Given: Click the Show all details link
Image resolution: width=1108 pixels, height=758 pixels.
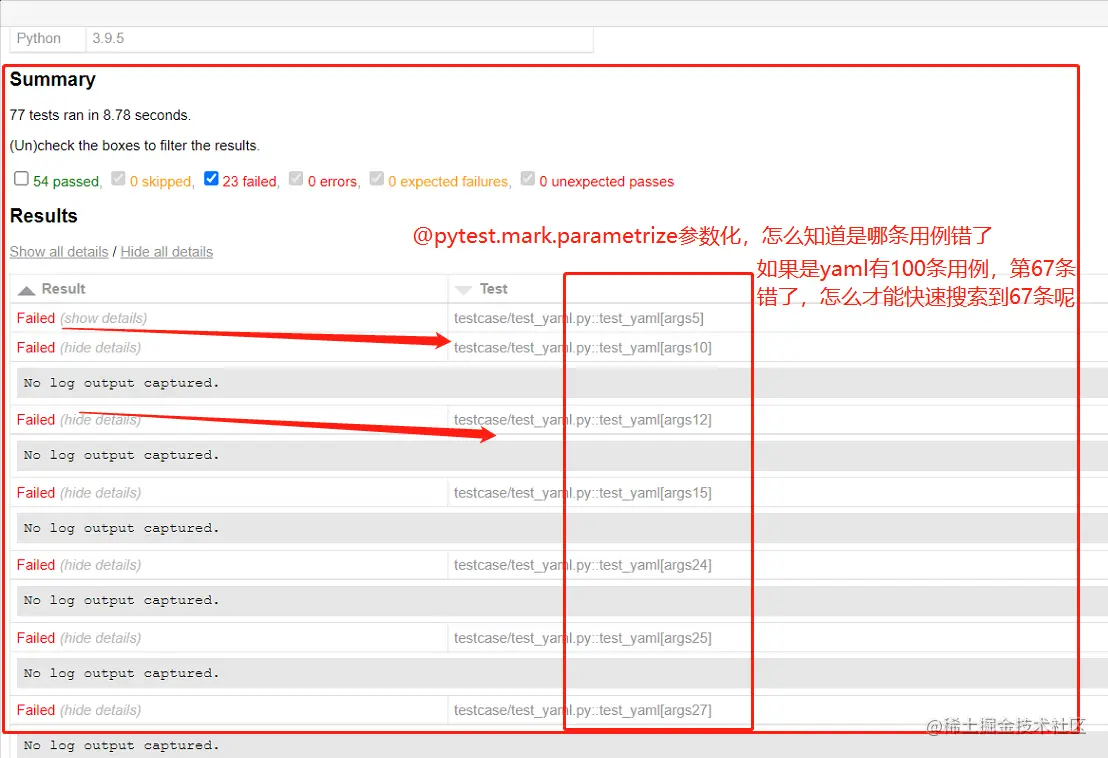Looking at the screenshot, I should pyautogui.click(x=59, y=251).
